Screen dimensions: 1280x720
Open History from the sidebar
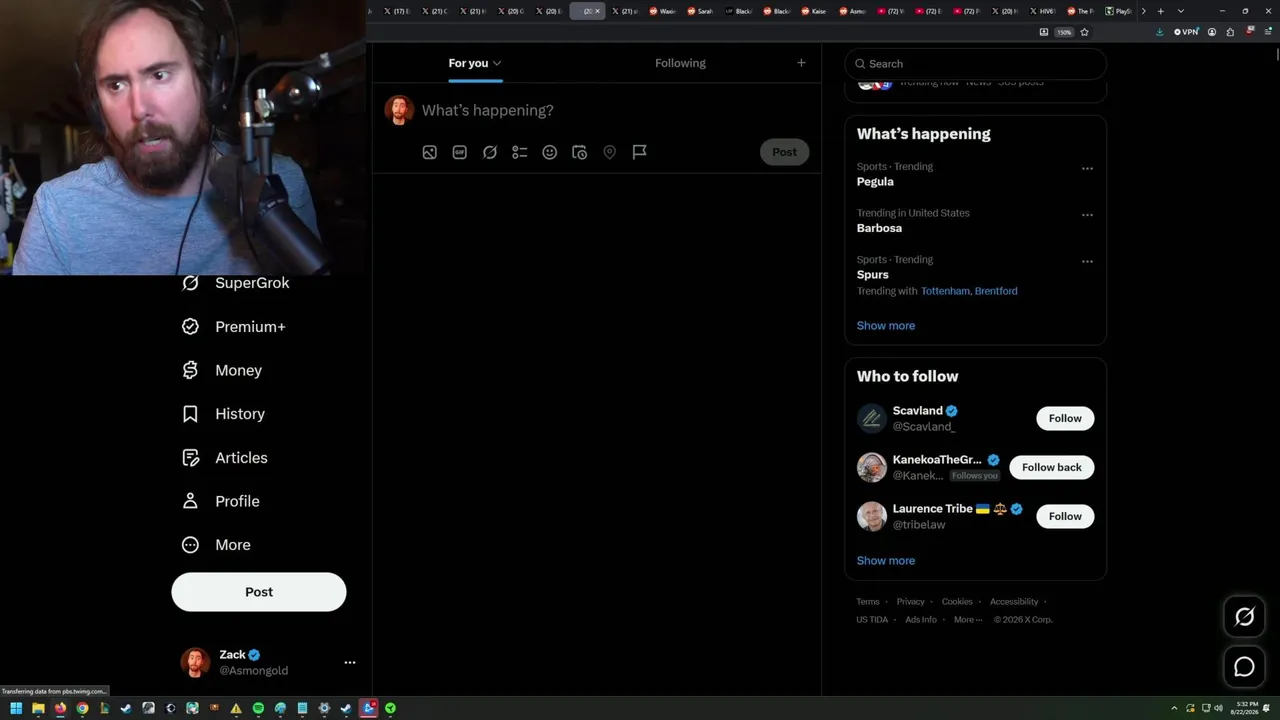[x=223, y=414]
